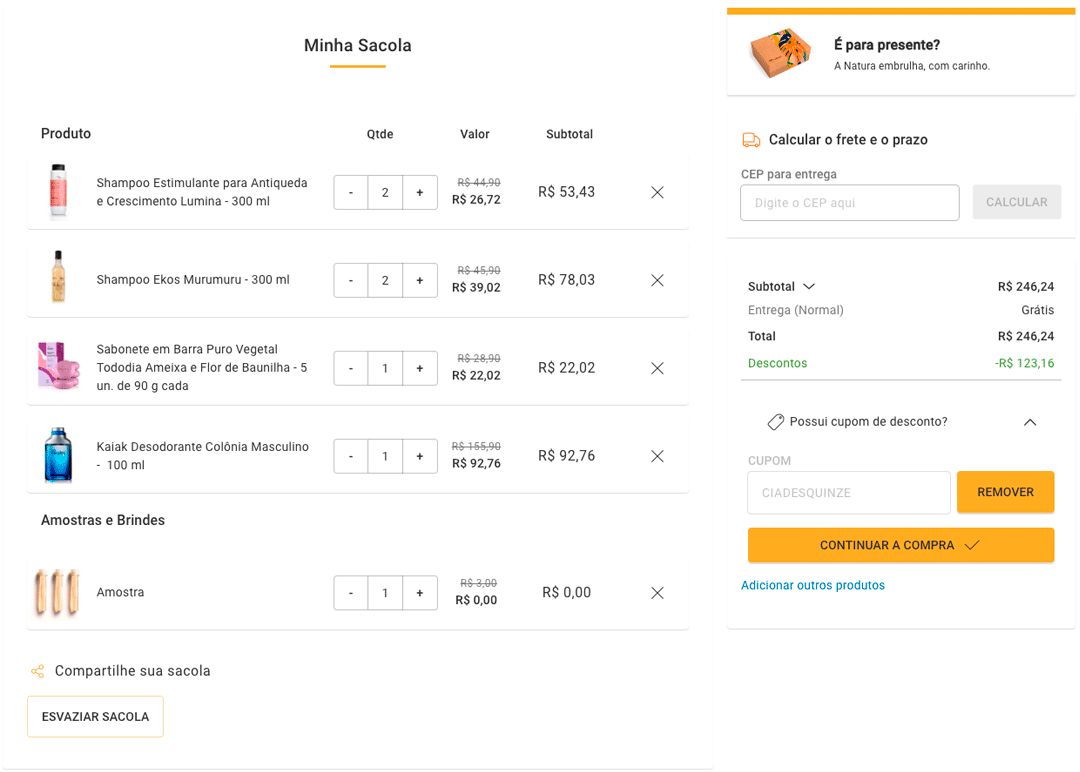
Task: Click the Grátis delivery value
Action: pyautogui.click(x=1037, y=310)
